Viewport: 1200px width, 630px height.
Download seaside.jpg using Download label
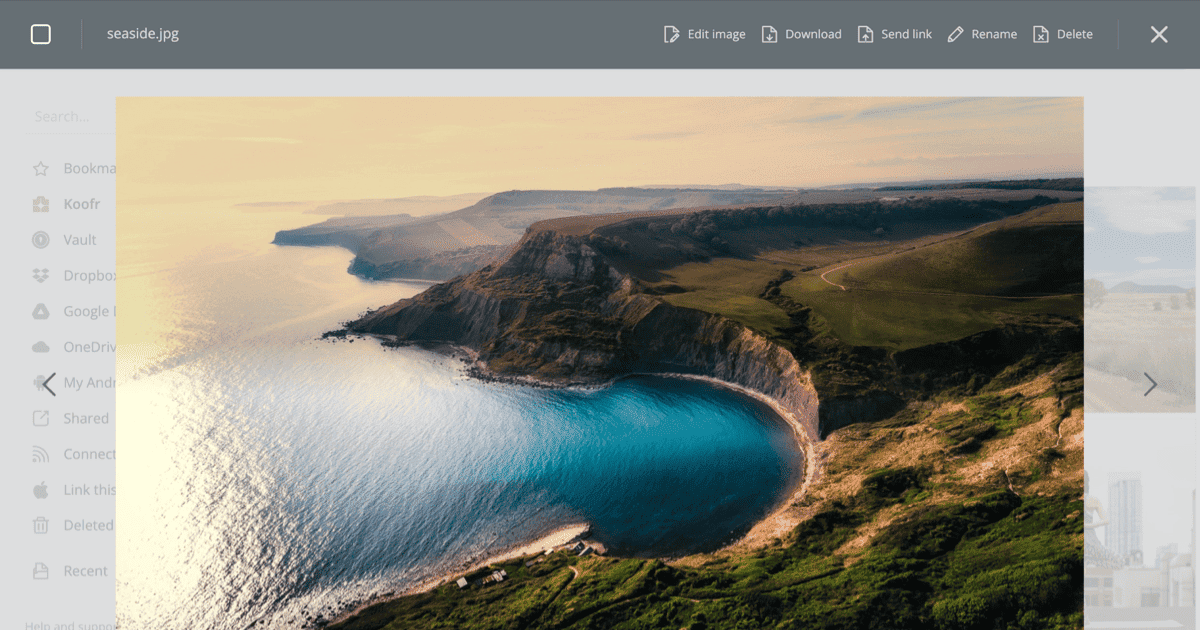(813, 34)
